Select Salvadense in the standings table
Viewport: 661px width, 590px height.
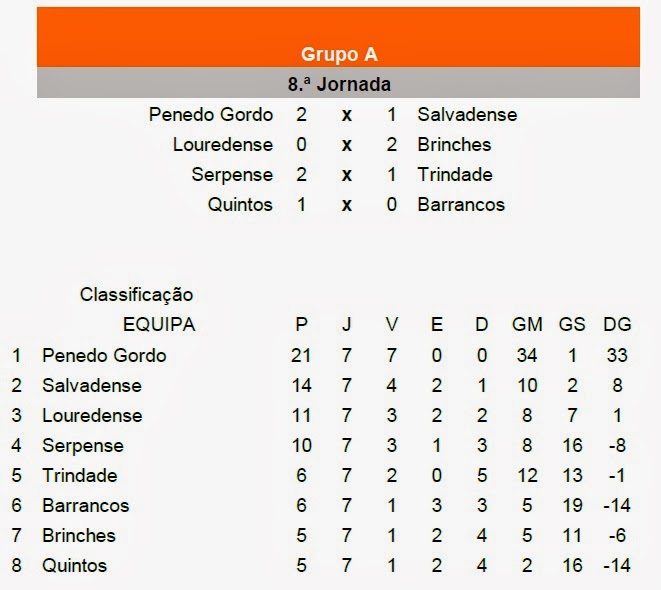[x=92, y=386]
